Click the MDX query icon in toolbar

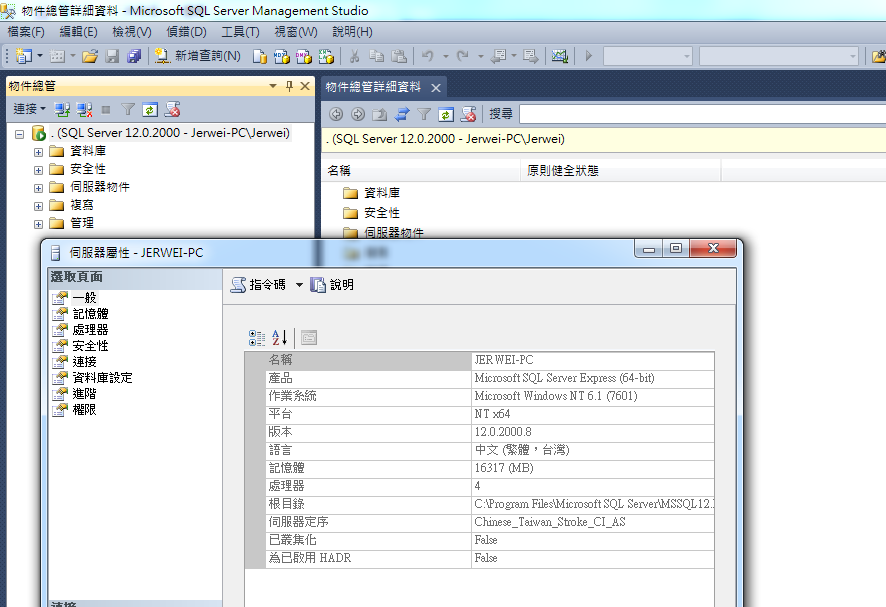[281, 56]
